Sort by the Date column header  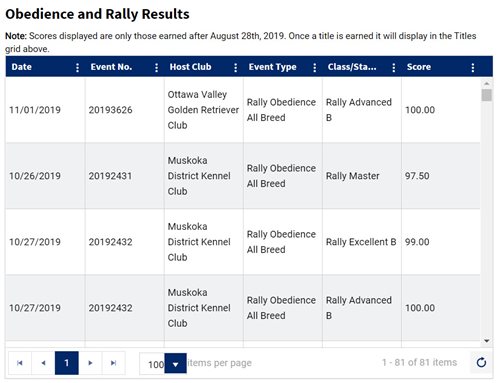[22, 67]
